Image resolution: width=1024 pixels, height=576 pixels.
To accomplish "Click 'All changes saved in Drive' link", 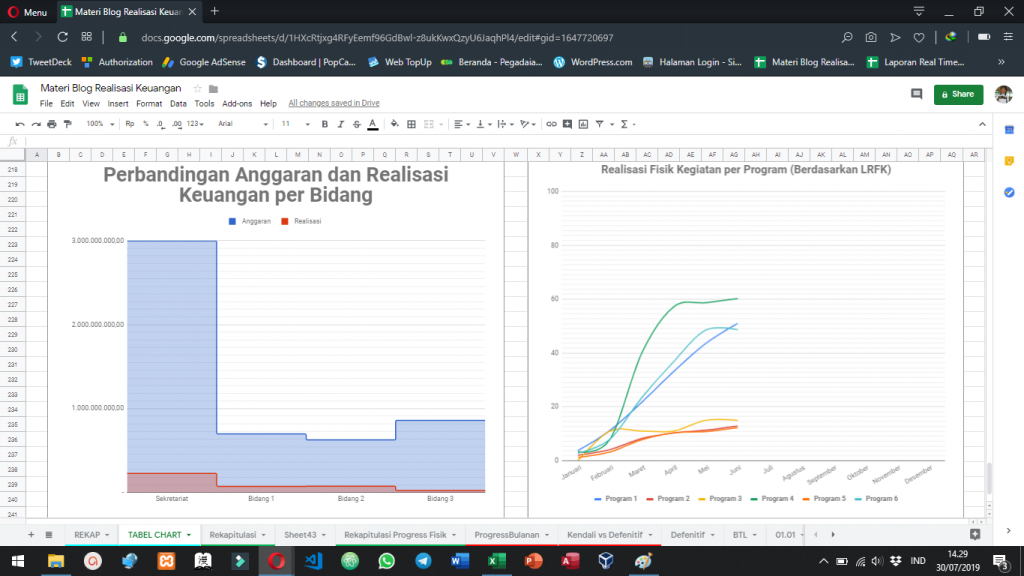I will pos(333,103).
